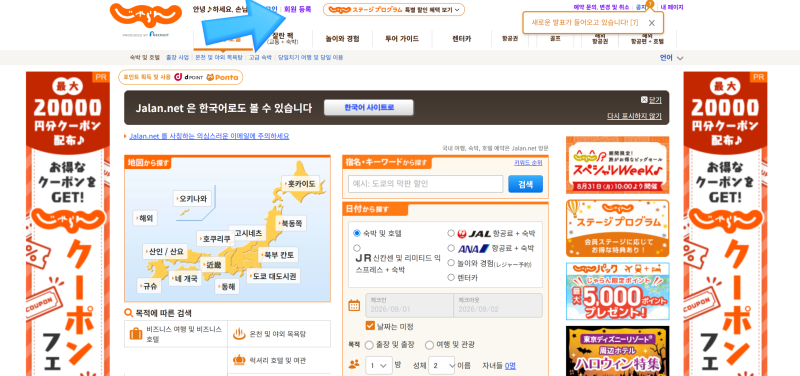800x376 pixels.
Task: Select 네 개국 region on the map
Action: tap(185, 279)
